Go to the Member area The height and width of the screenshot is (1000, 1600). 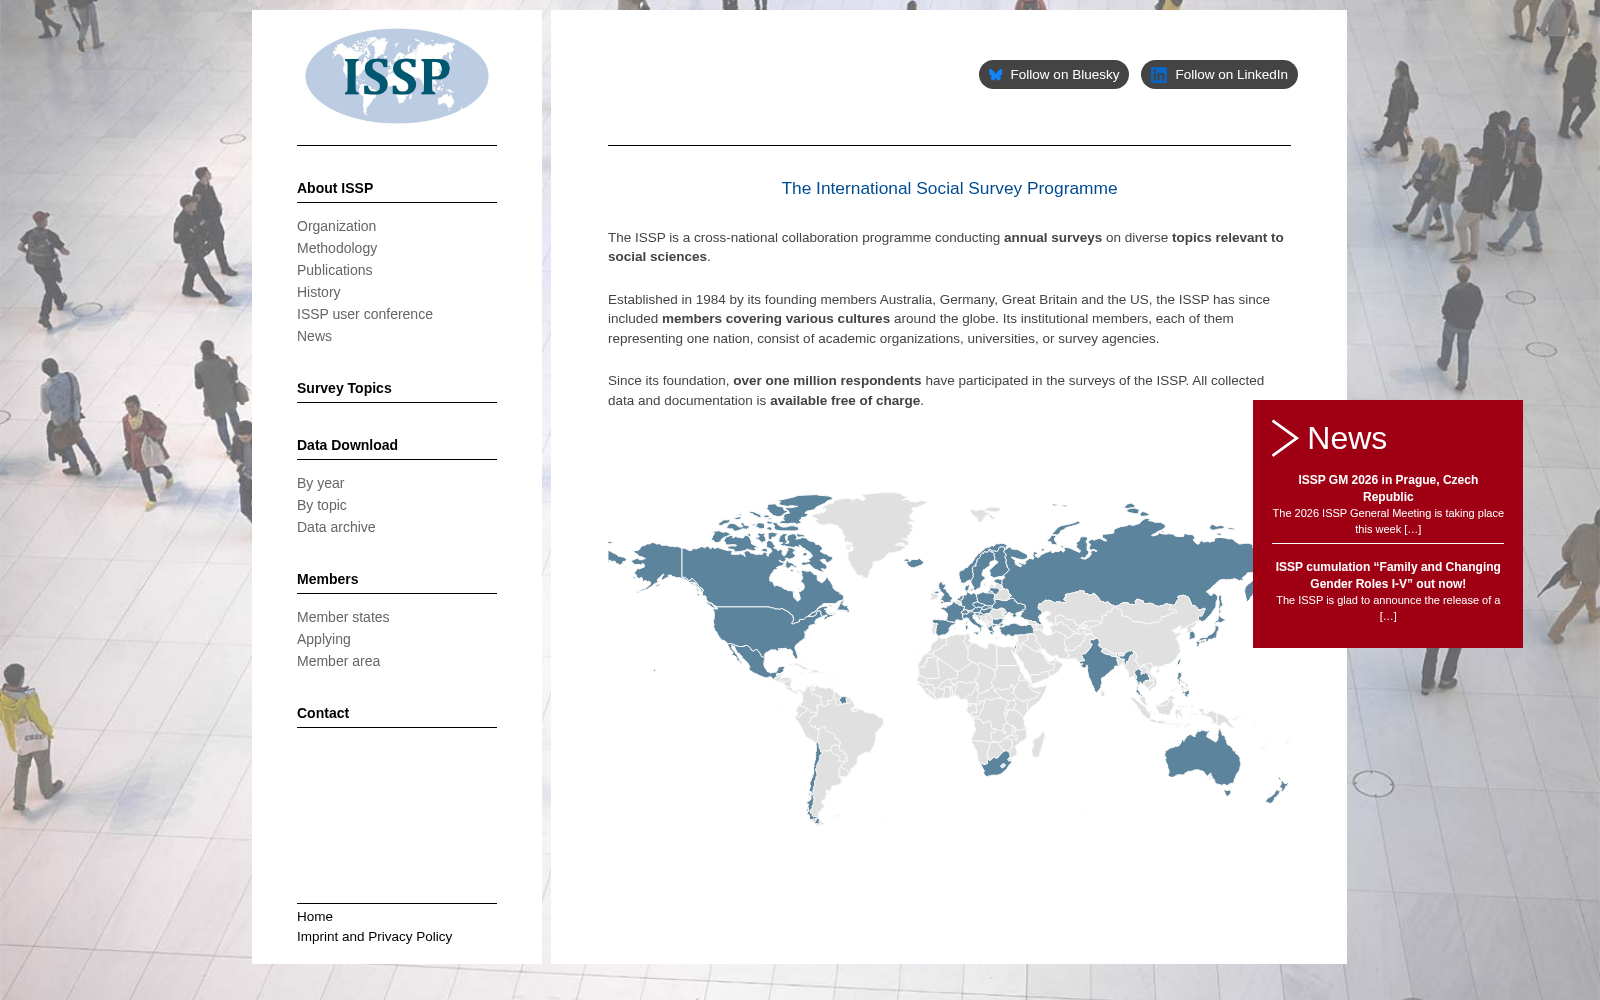tap(338, 661)
